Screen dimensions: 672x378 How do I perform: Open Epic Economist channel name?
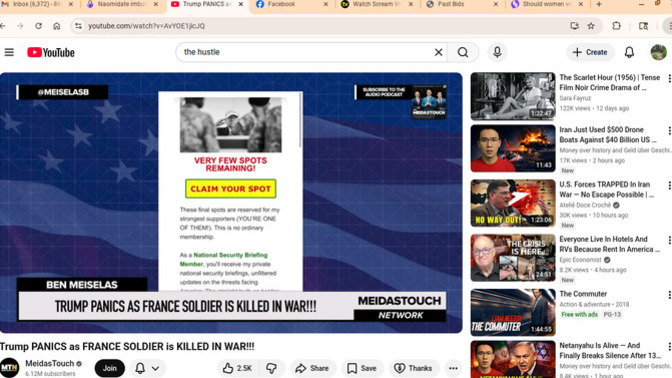point(580,260)
